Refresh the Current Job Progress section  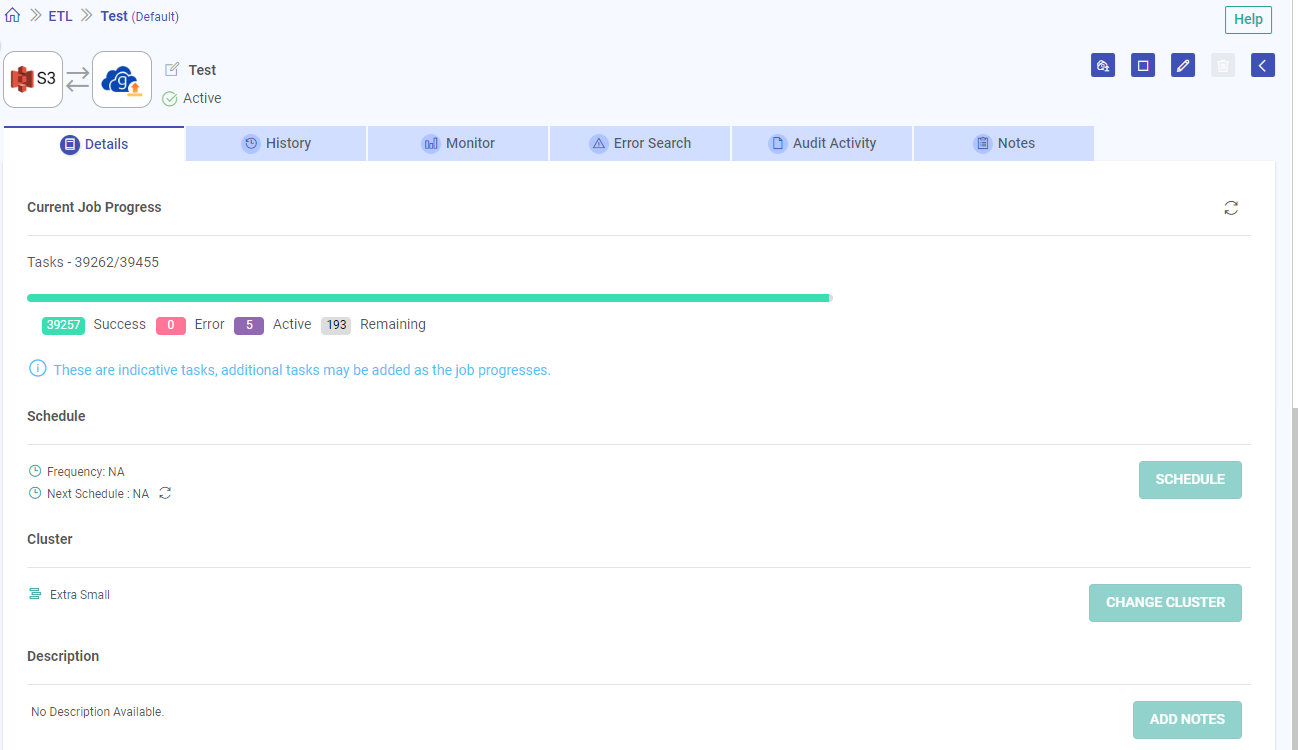point(1231,208)
